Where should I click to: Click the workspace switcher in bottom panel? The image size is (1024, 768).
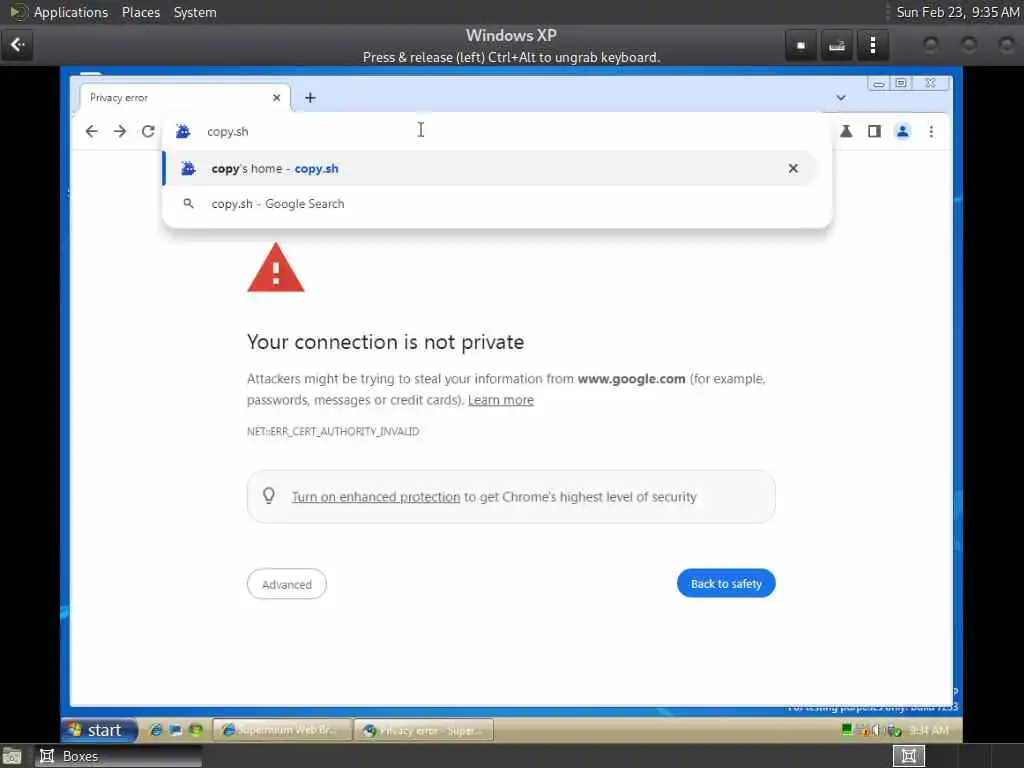[x=909, y=756]
